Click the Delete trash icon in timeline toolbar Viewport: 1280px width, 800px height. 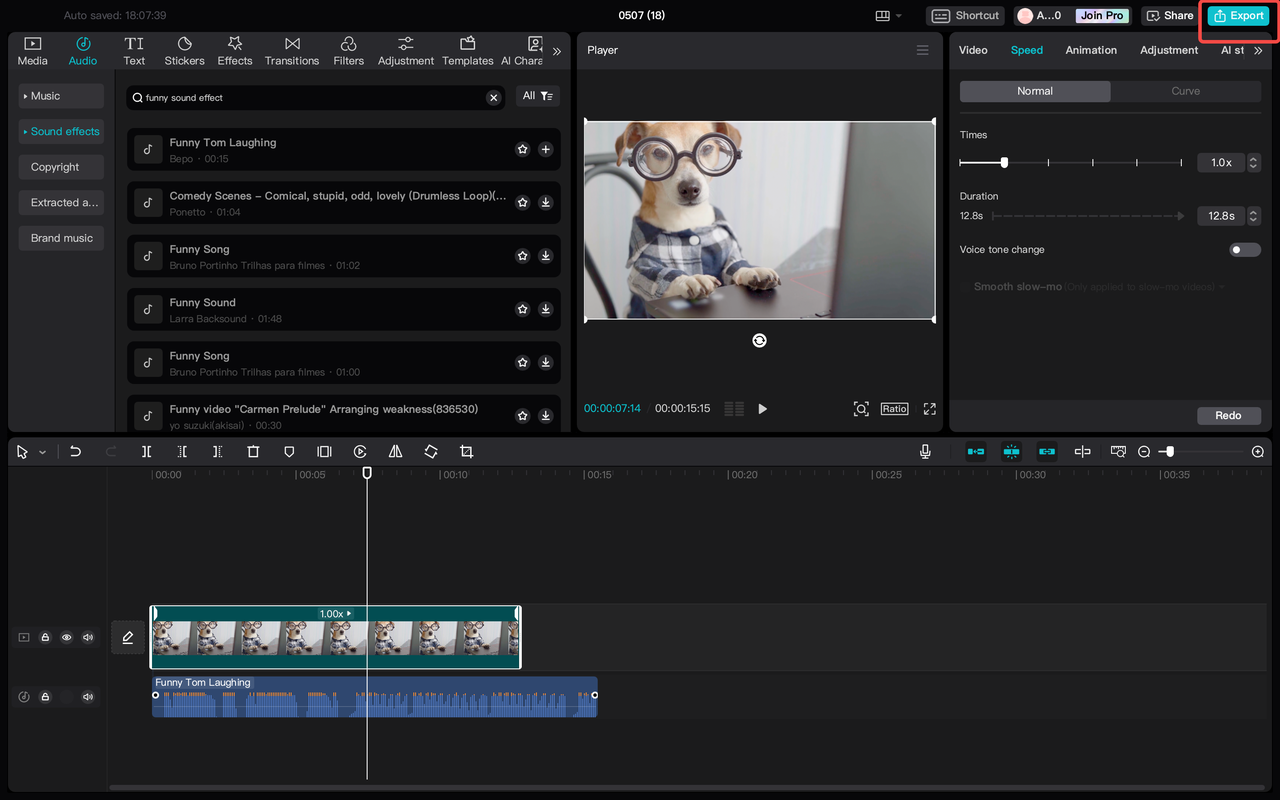253,452
